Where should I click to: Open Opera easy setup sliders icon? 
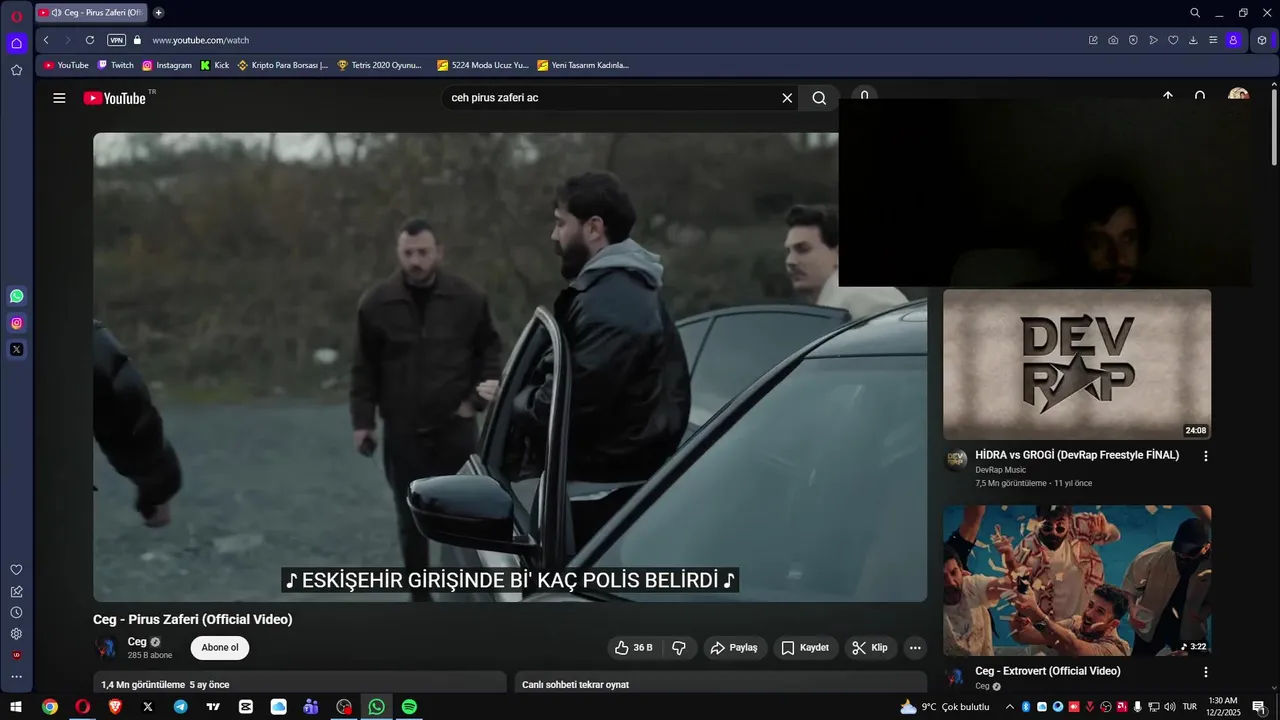[x=1213, y=40]
